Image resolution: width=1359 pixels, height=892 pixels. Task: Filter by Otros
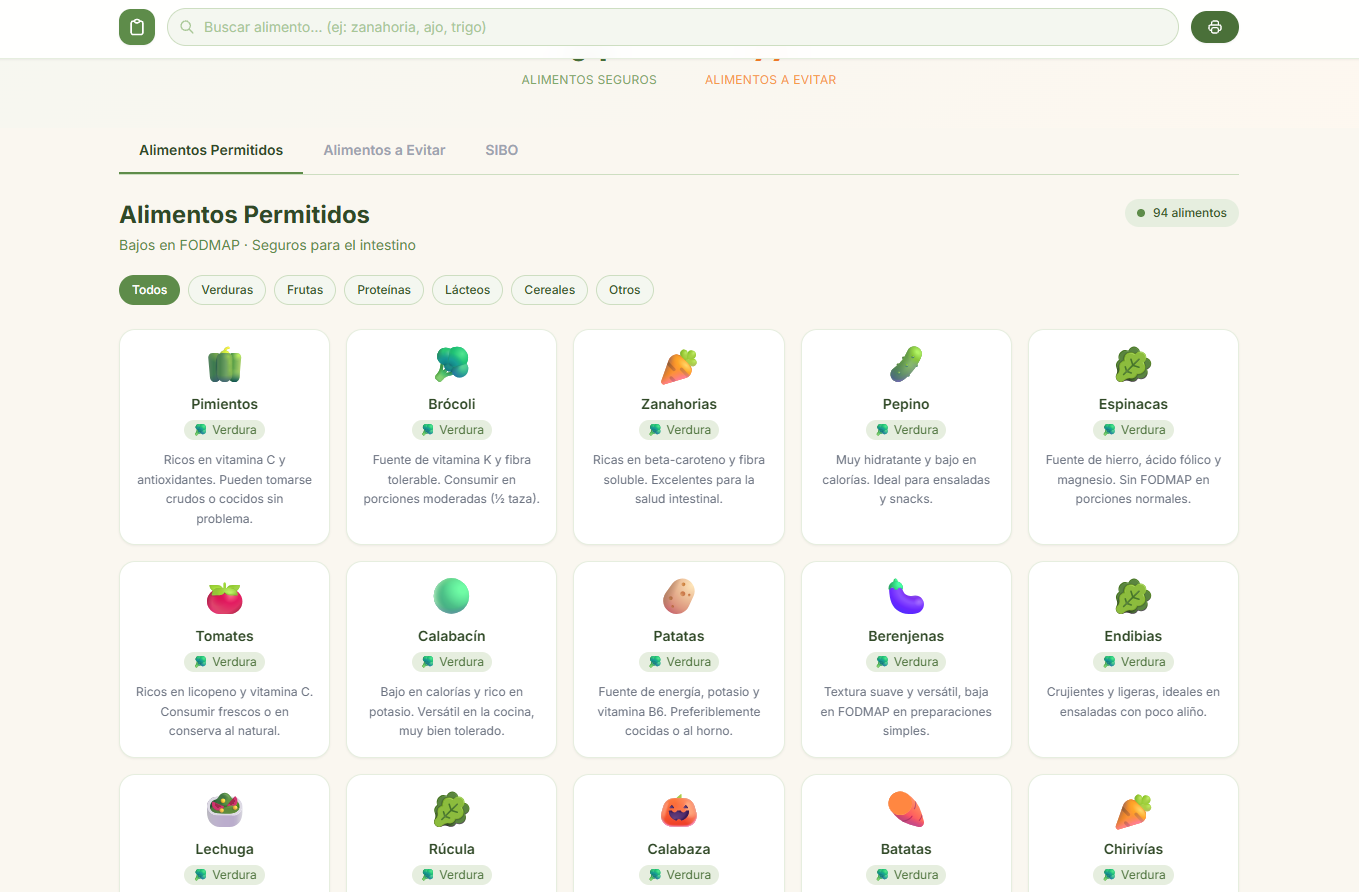click(625, 290)
